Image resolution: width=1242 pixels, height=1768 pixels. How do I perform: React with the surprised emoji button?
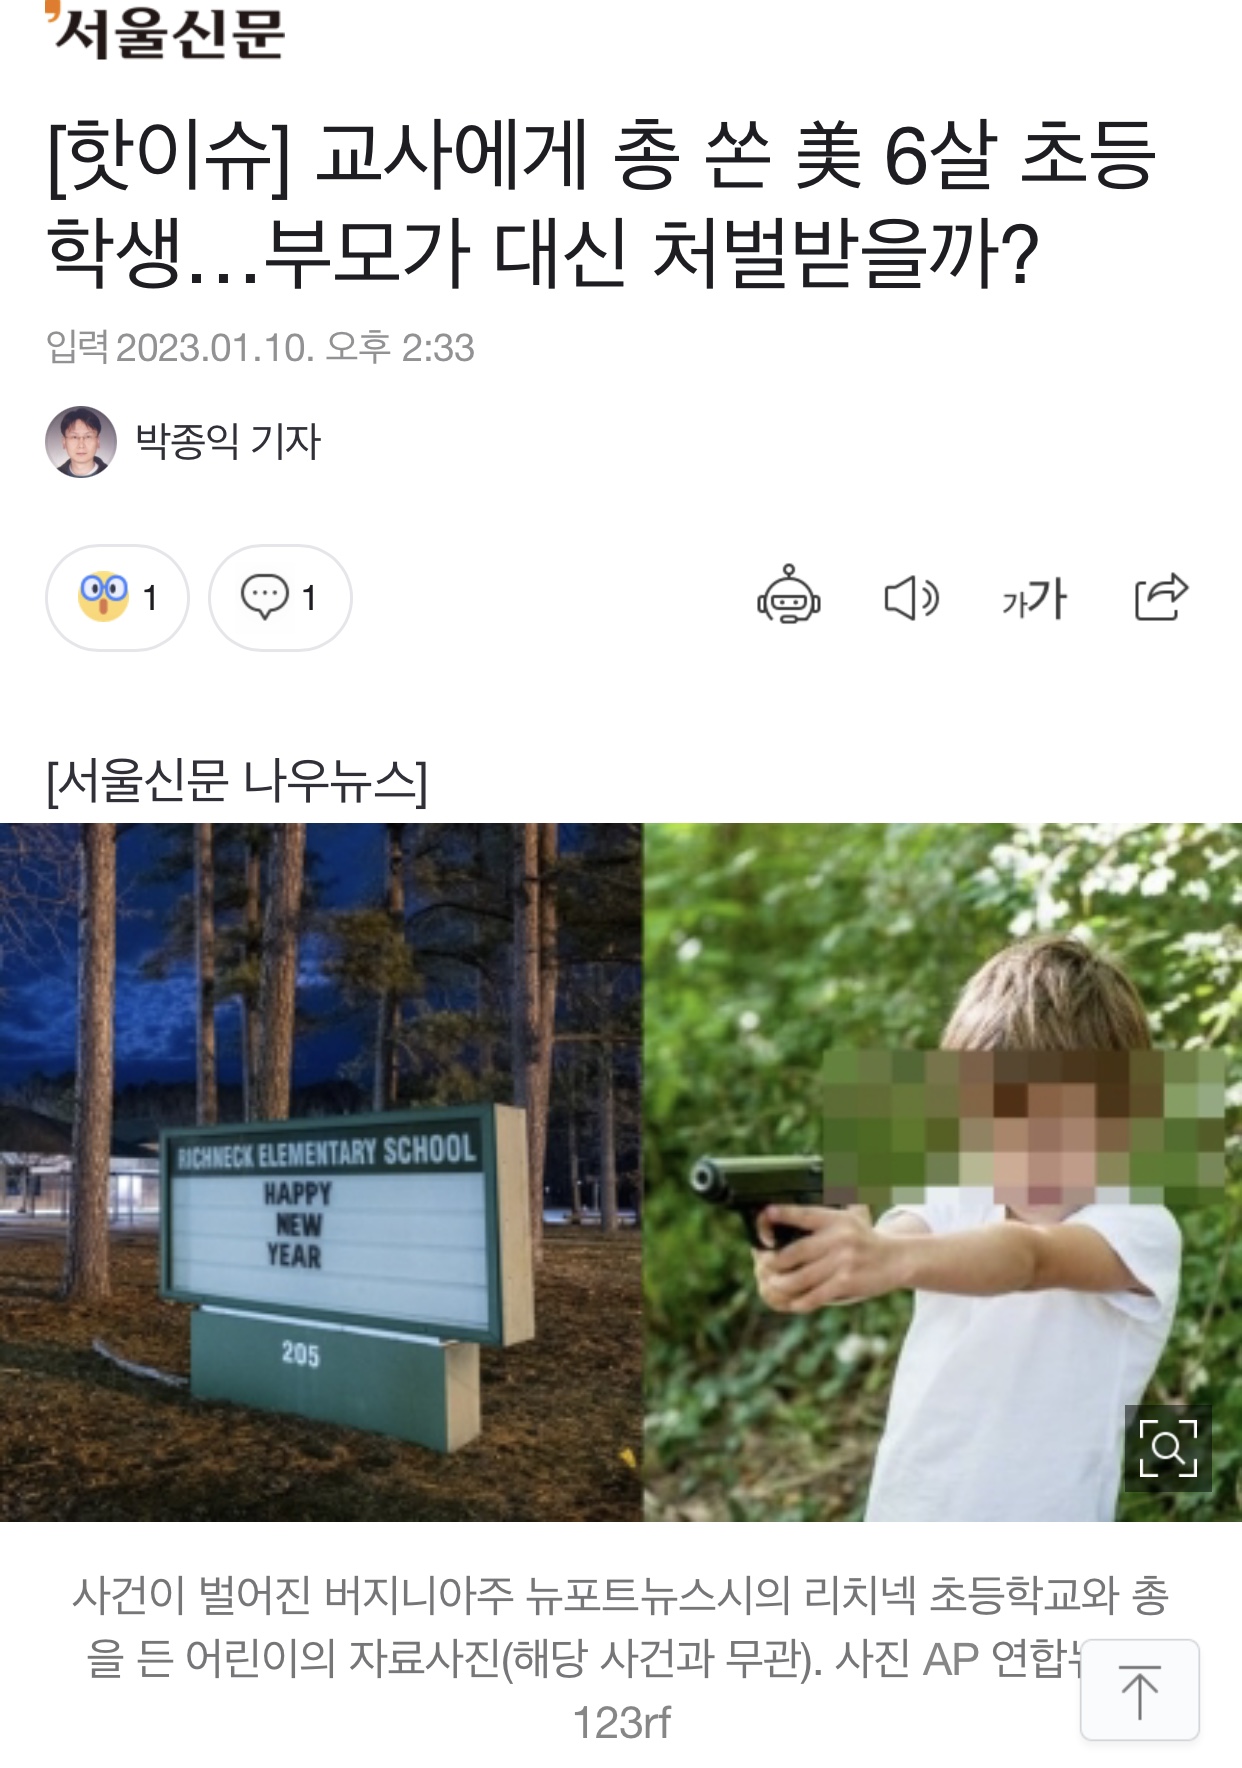[117, 598]
